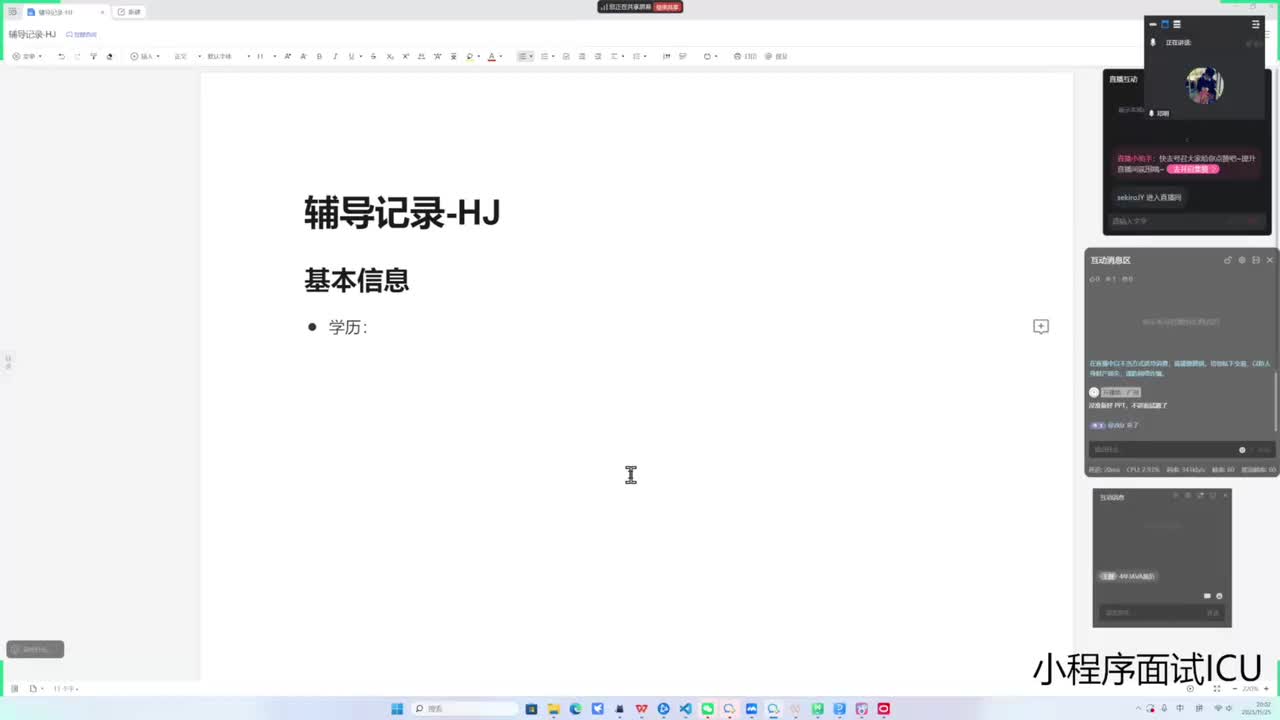Viewport: 1280px width, 720px height.
Task: Open File Explorer from the taskbar
Action: [x=553, y=709]
